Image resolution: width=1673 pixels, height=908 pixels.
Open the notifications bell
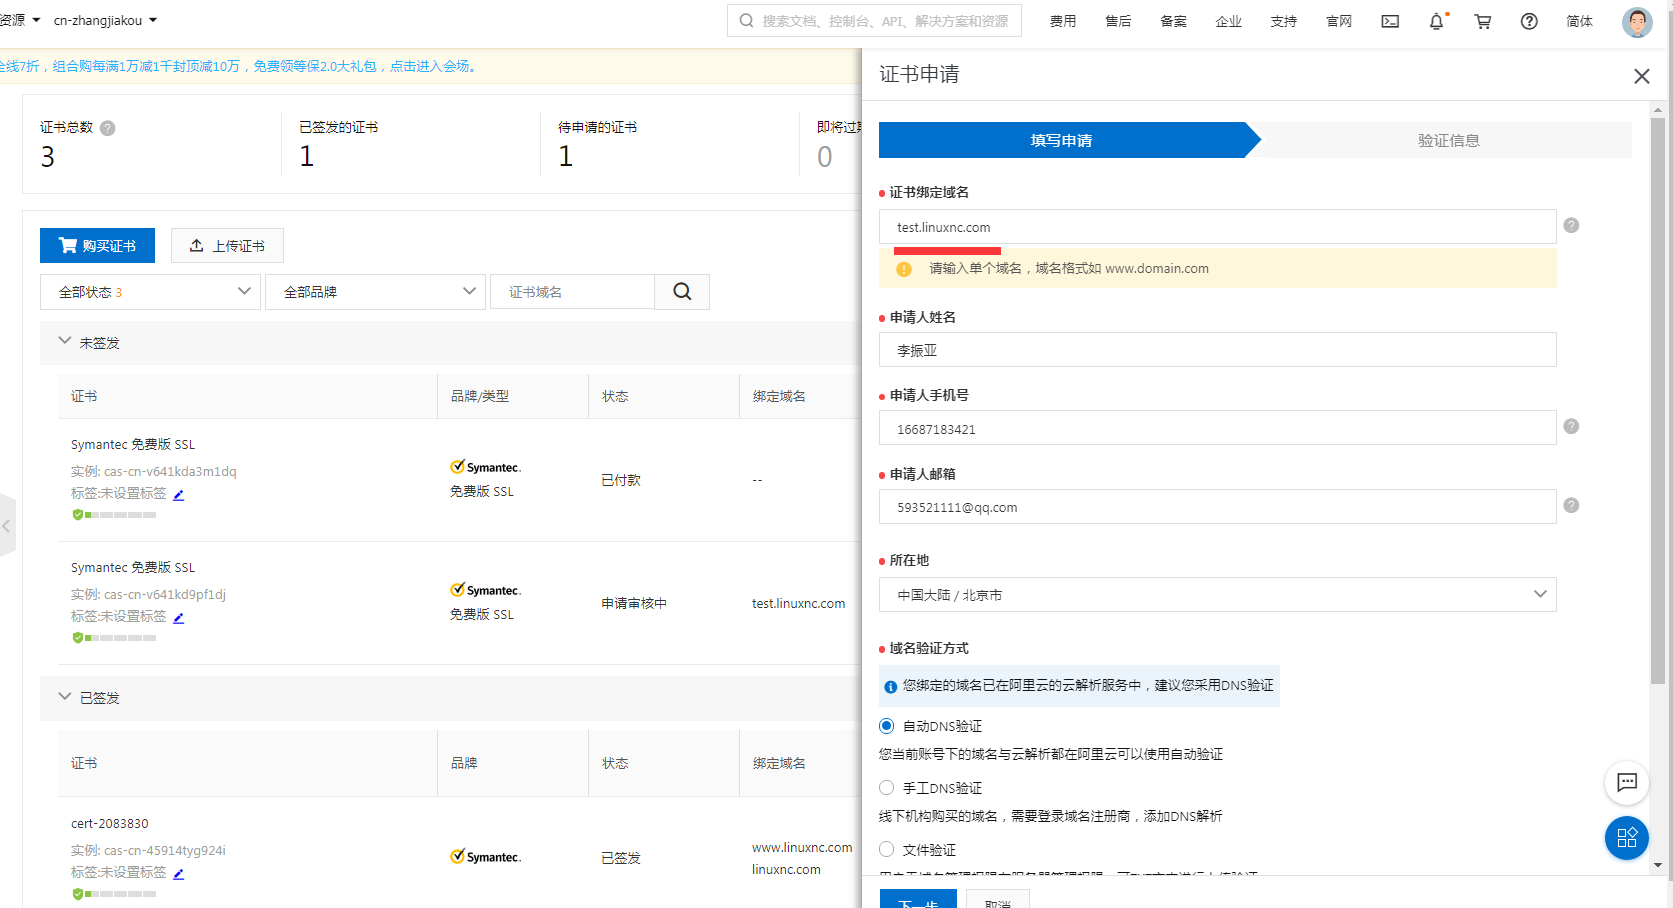1437,21
